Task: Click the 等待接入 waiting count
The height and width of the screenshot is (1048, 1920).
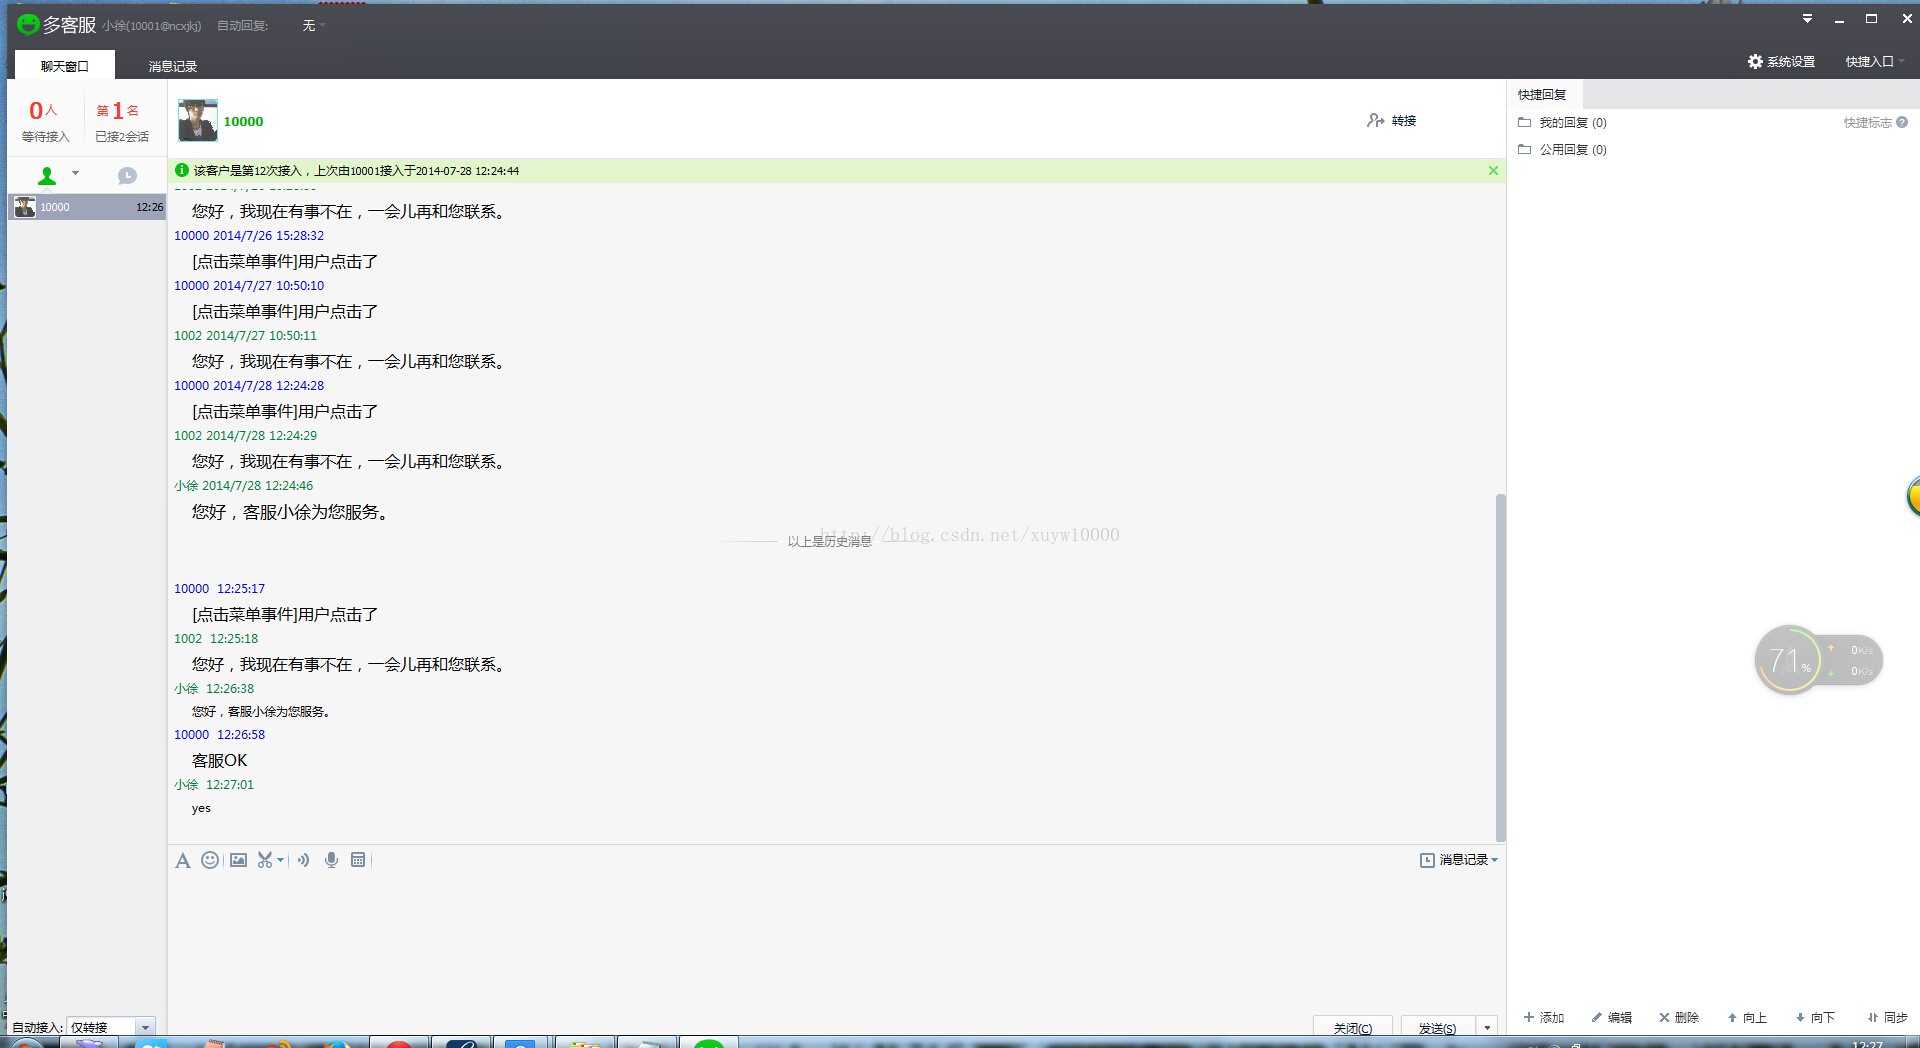Action: point(45,122)
